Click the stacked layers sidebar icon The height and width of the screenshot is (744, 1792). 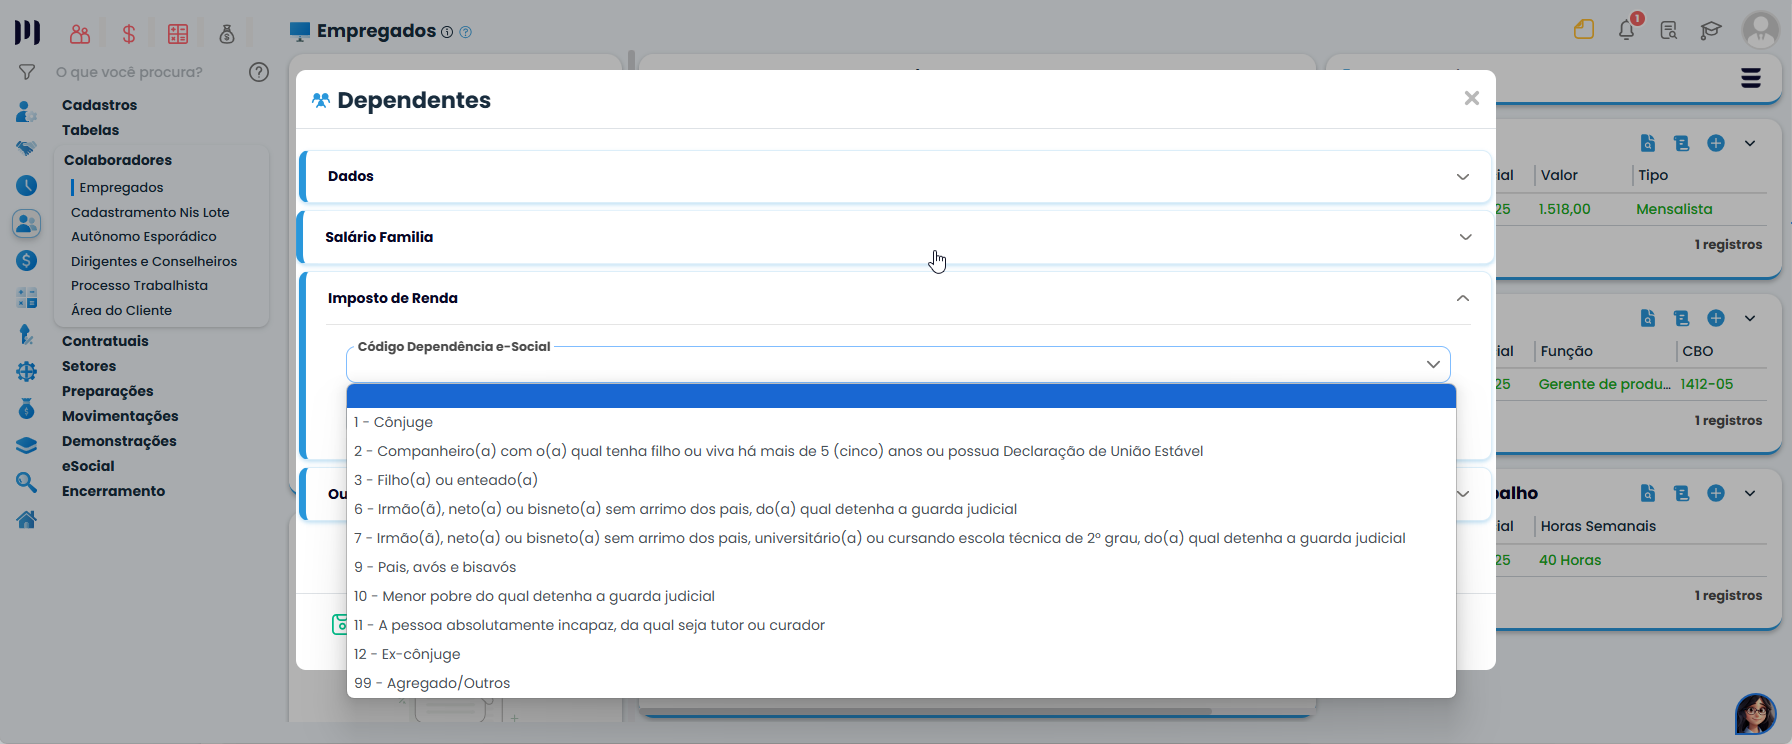point(27,446)
